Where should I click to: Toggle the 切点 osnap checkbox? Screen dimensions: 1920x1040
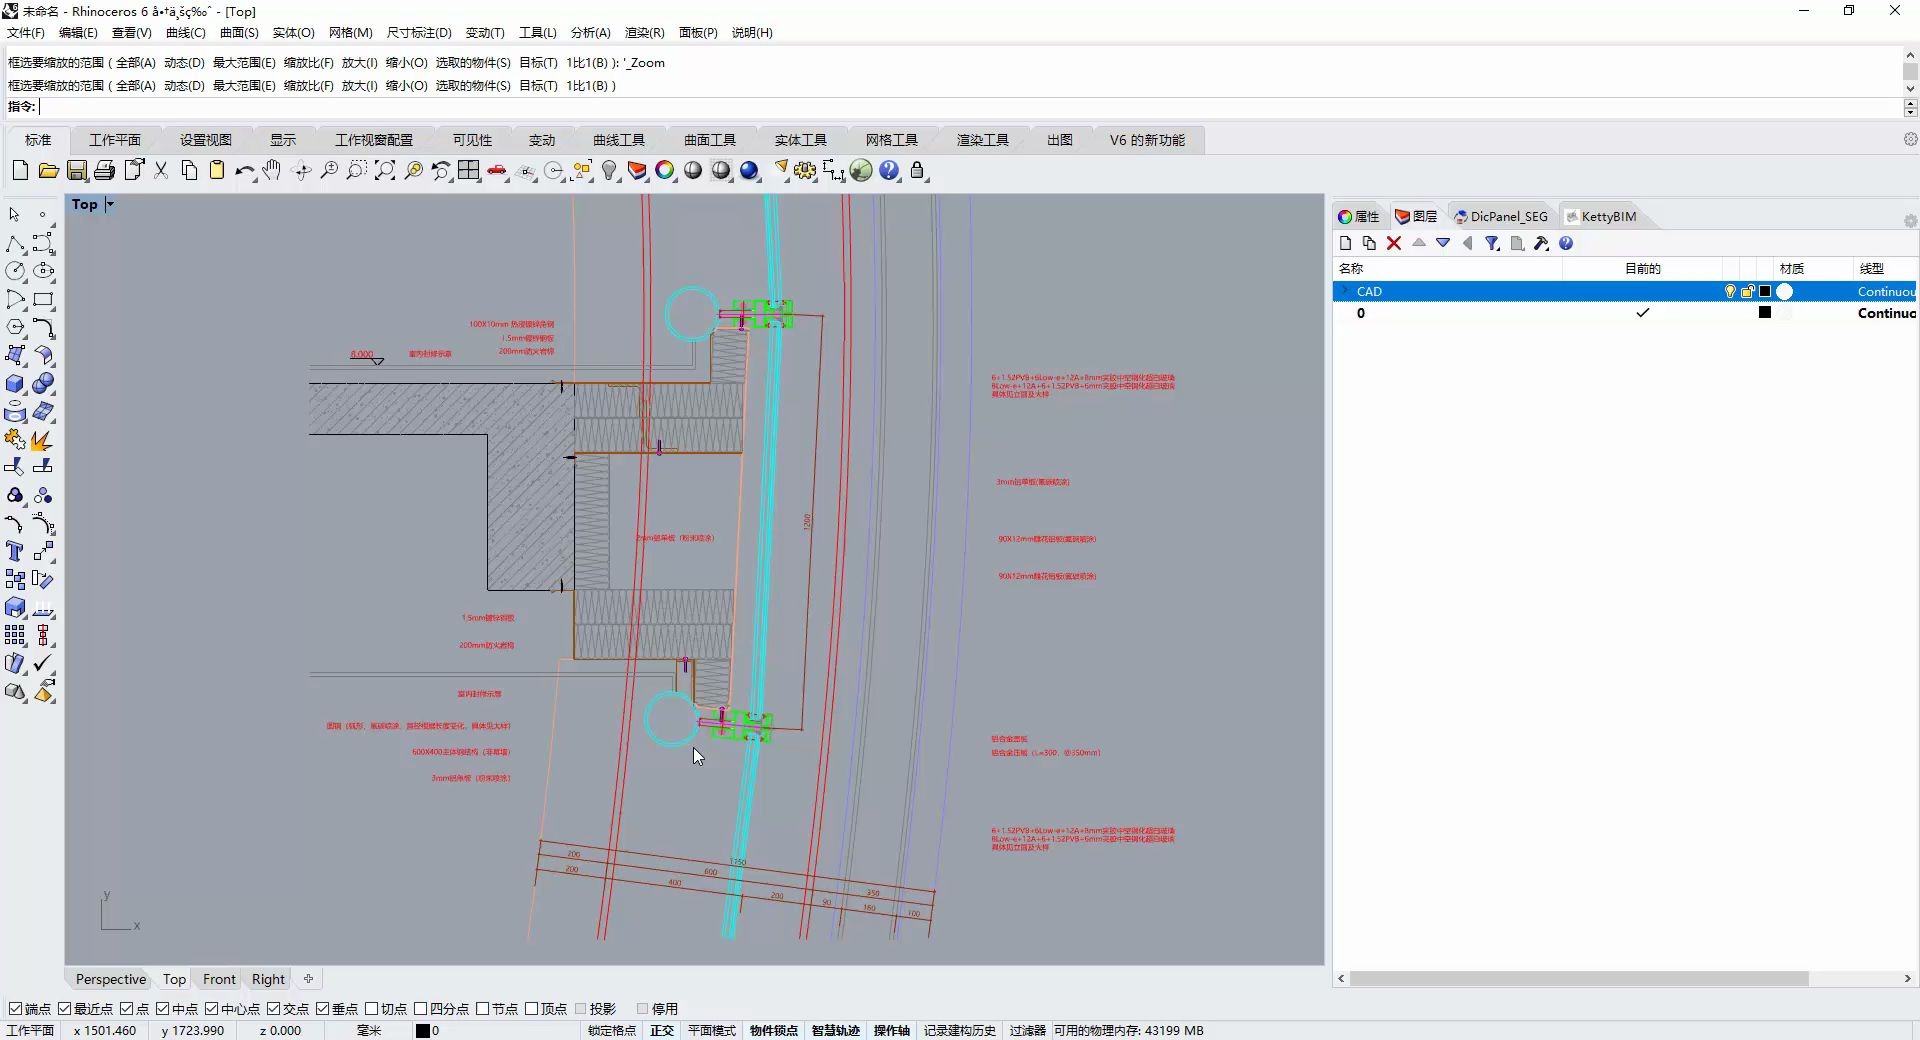click(372, 1009)
